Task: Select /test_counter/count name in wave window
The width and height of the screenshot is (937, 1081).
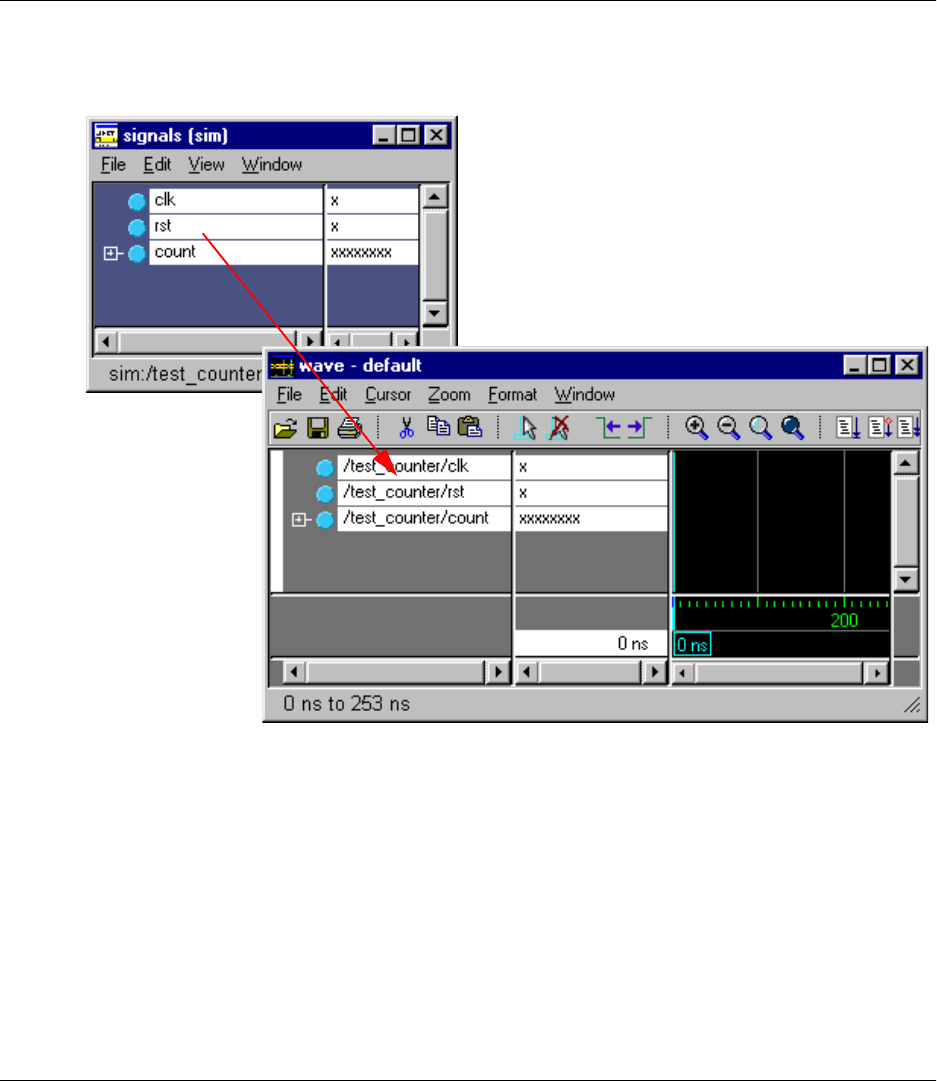Action: pos(424,518)
